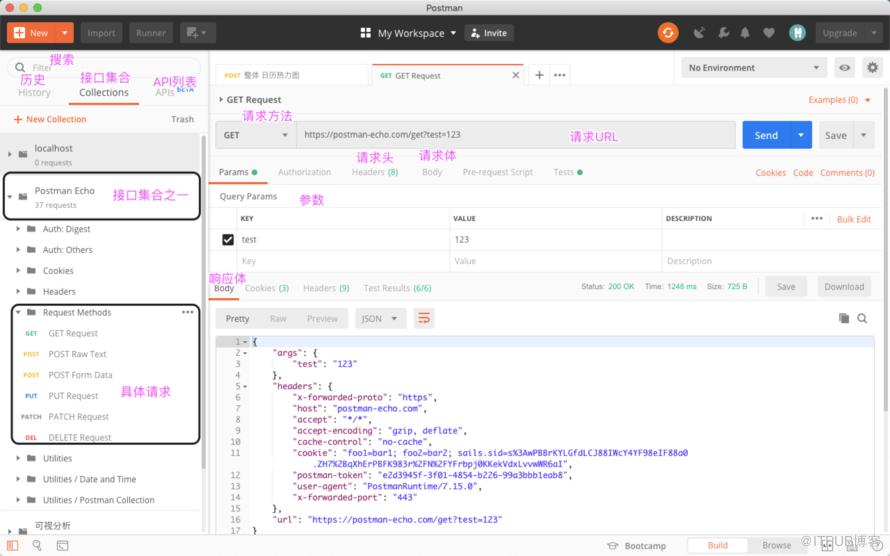The image size is (890, 556).
Task: Close the GET Request tab
Action: click(x=515, y=75)
